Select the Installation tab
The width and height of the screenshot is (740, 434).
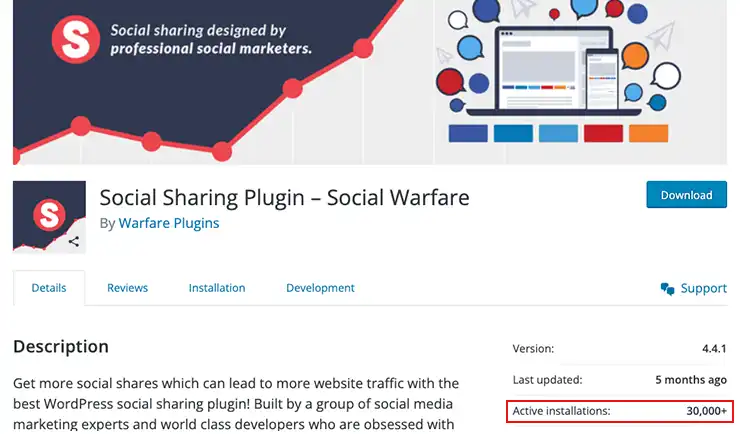pos(217,288)
